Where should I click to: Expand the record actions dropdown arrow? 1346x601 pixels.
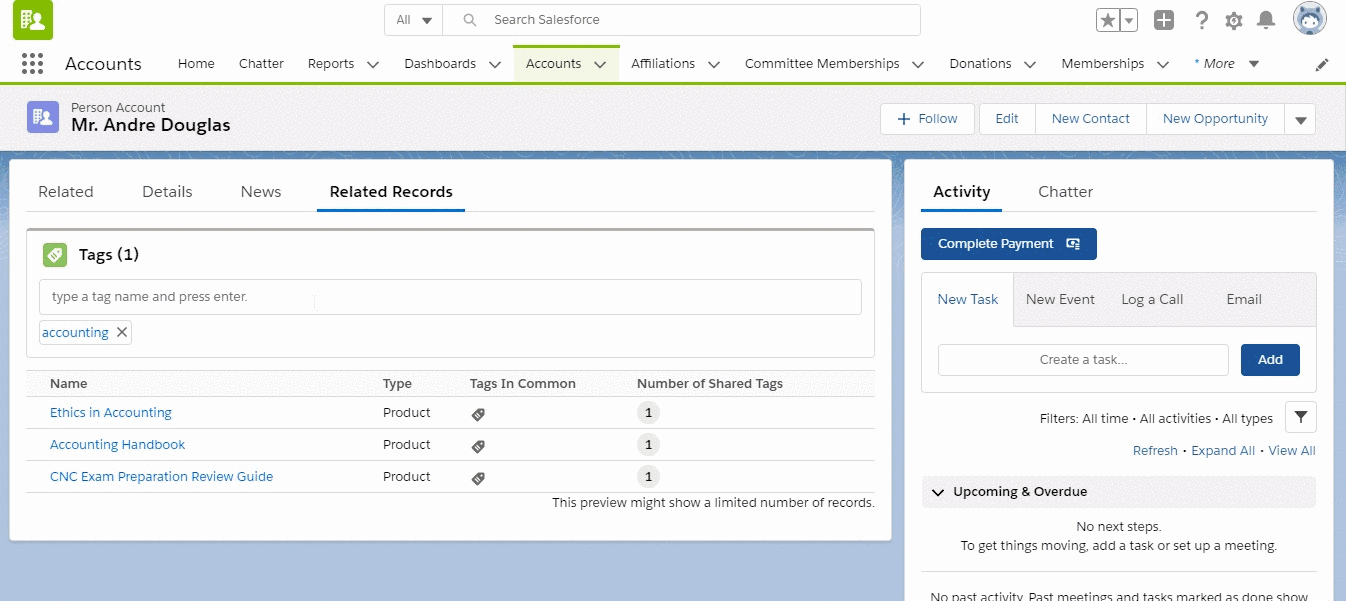tap(1300, 119)
